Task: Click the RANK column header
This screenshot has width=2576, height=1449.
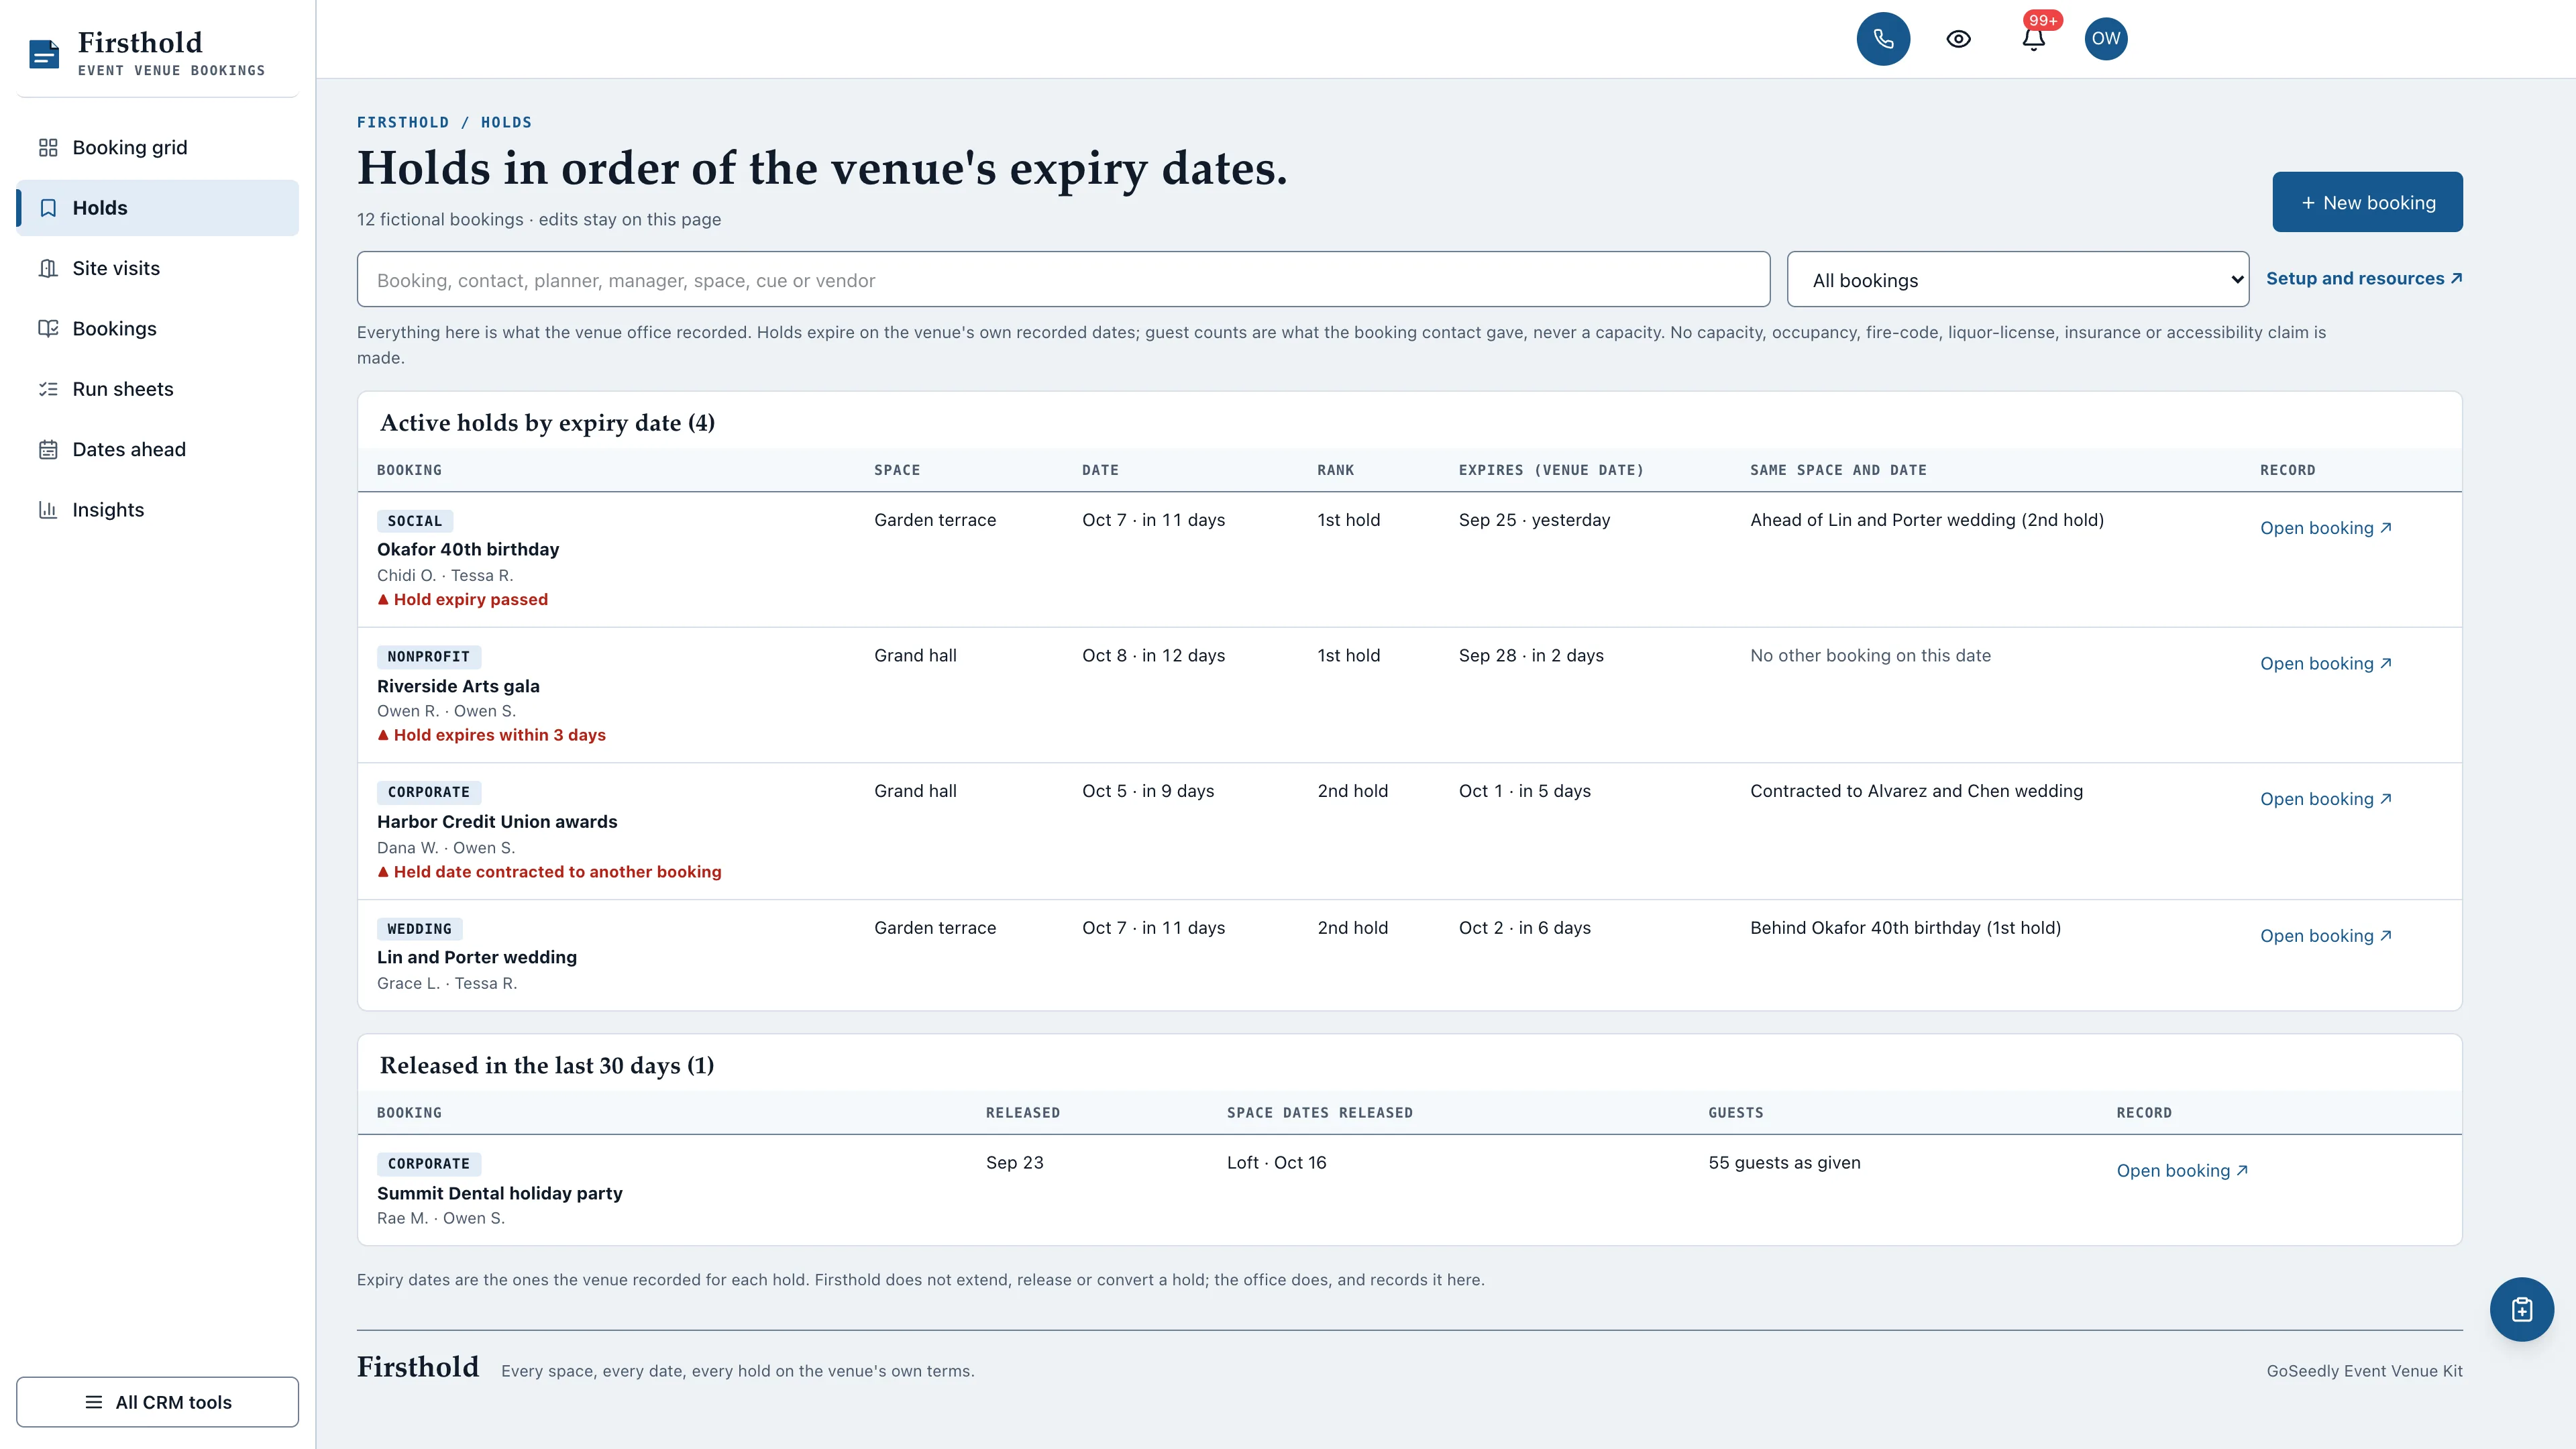Action: [1335, 470]
